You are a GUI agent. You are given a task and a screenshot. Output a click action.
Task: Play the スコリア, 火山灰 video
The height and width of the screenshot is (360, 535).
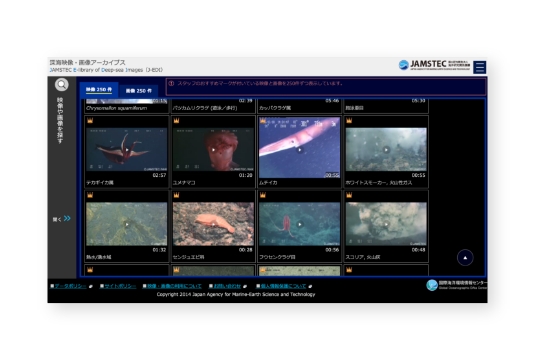click(386, 224)
